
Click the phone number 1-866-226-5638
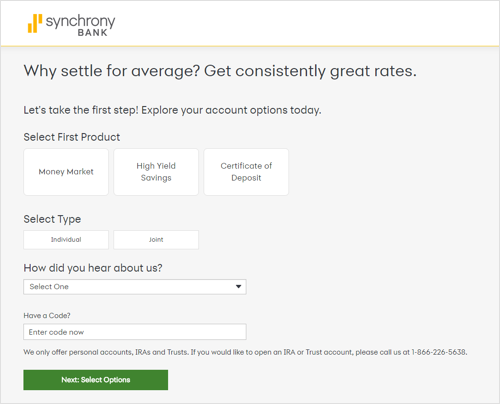pos(439,352)
